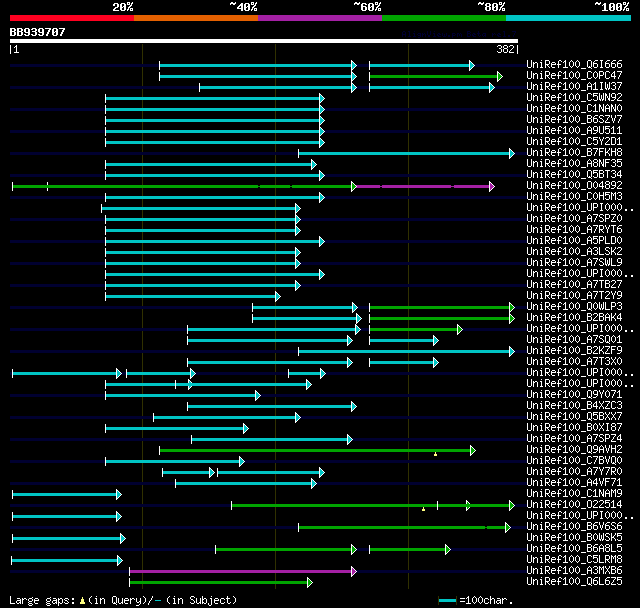Click the cyan bar for UniRef100_A7T2Y9
Viewport: 640px width, 608px height.
(193, 296)
